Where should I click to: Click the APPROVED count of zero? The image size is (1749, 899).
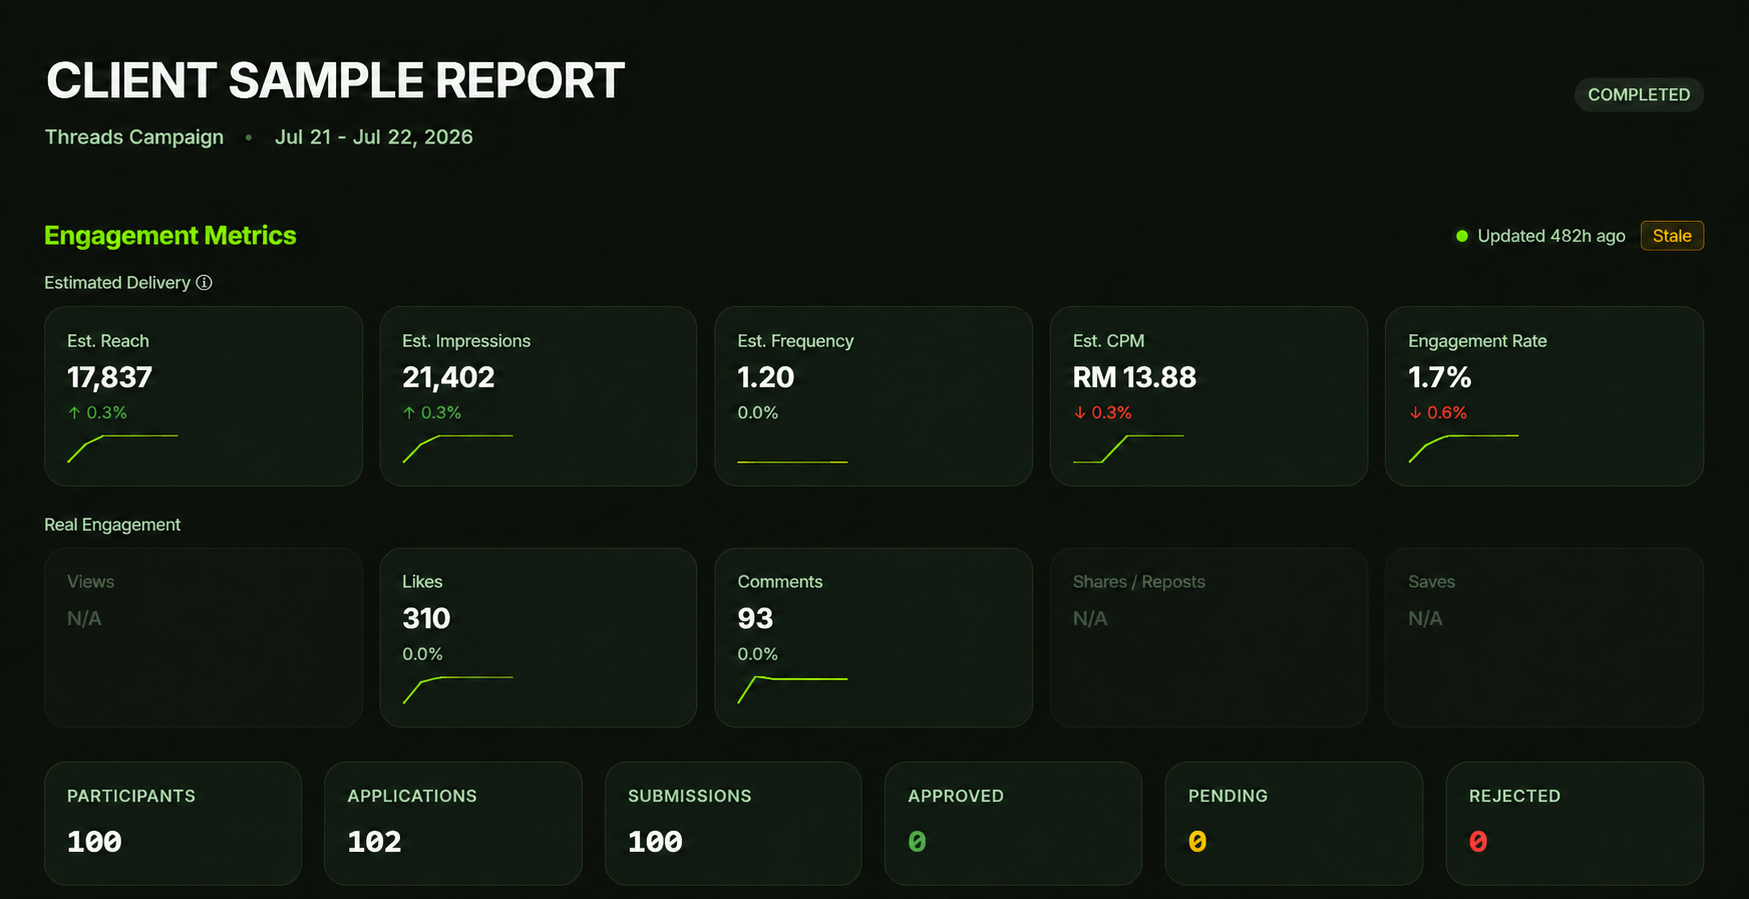pyautogui.click(x=917, y=842)
